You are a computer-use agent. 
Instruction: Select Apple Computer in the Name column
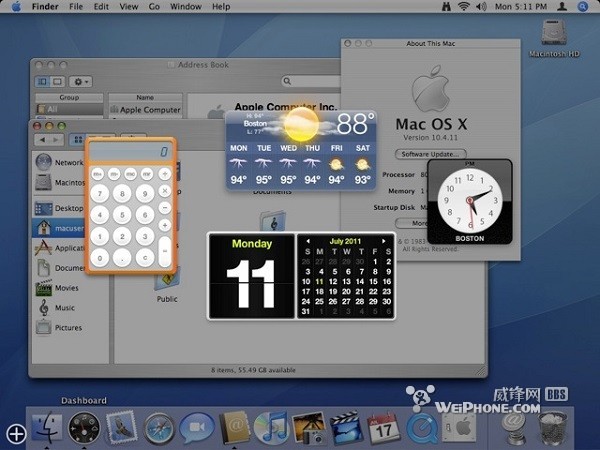tap(145, 110)
